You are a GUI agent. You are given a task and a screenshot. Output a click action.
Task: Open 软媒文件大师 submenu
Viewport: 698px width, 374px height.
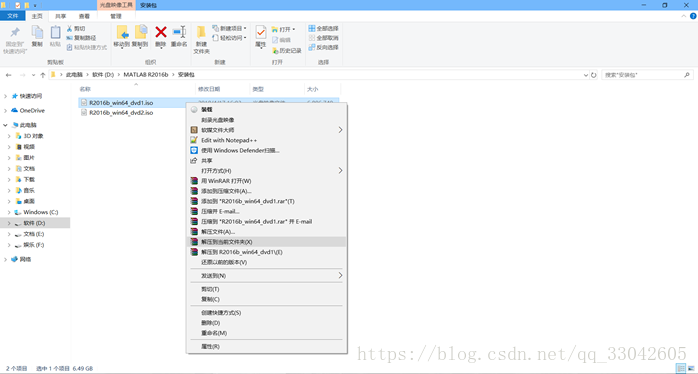[266, 130]
